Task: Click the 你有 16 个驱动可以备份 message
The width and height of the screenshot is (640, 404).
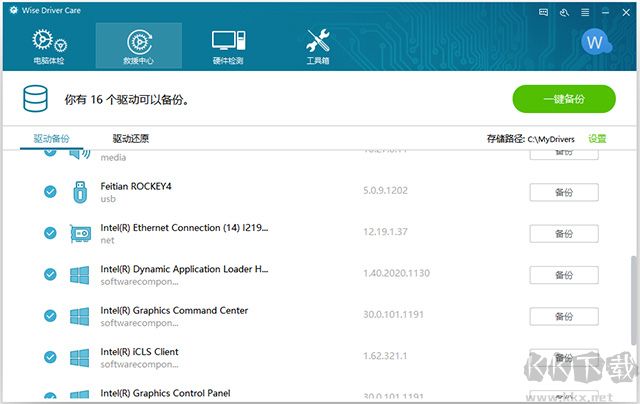Action: point(127,100)
